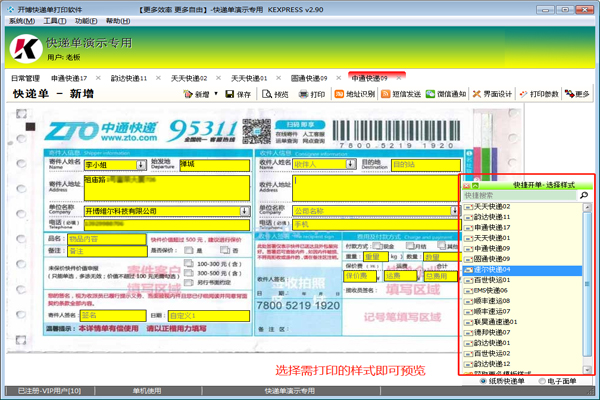Check 月结 payment method

(x=410, y=245)
